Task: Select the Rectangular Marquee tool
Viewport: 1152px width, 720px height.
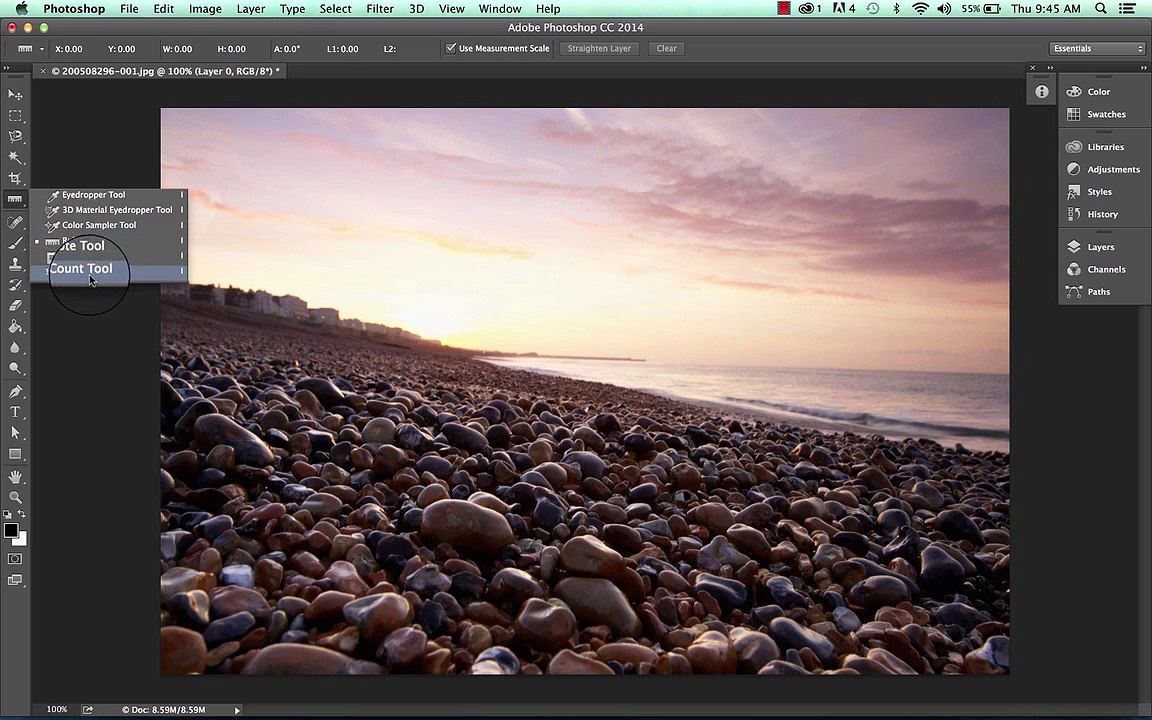Action: click(15, 116)
